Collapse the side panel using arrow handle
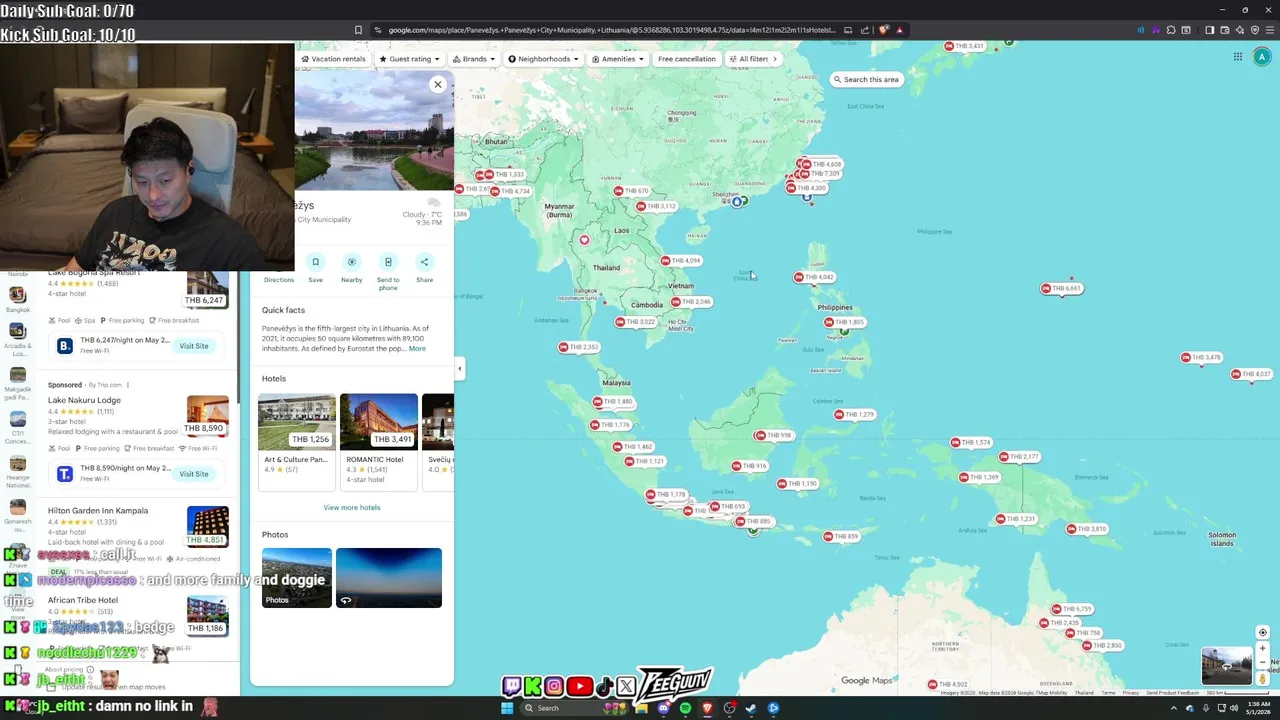 [459, 368]
